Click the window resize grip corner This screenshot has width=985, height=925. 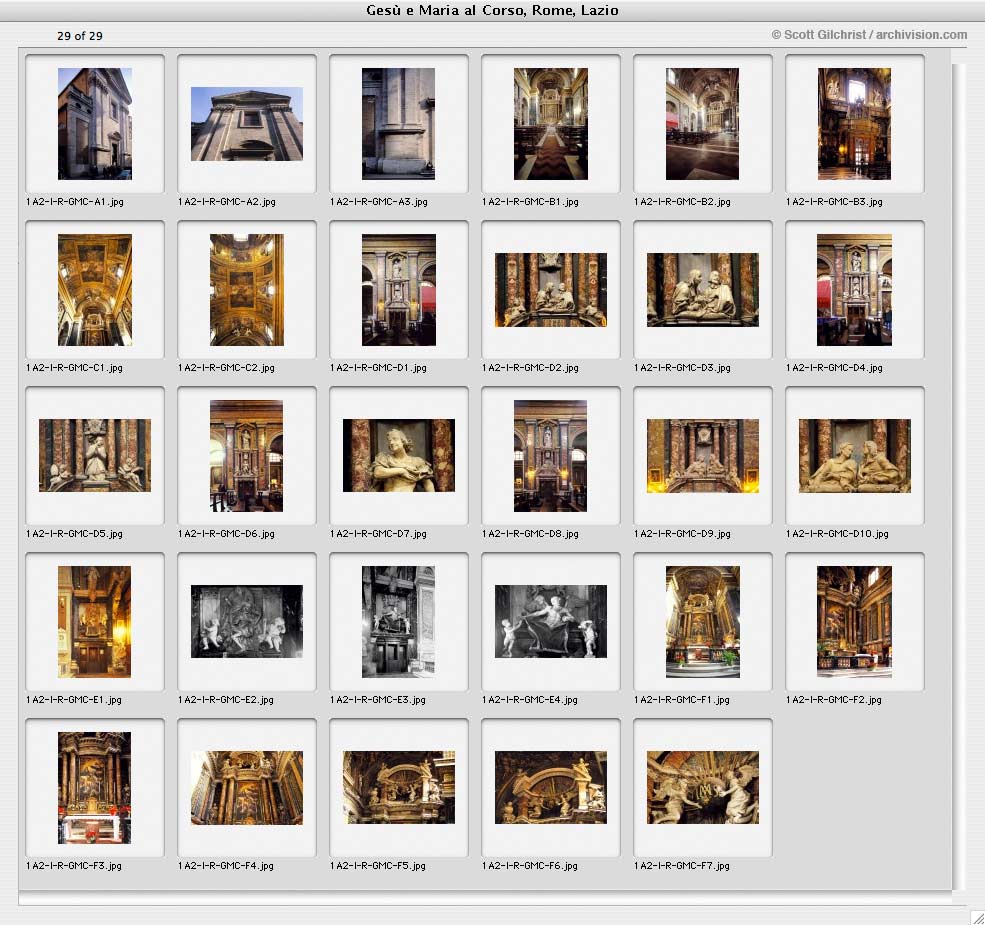[x=977, y=917]
